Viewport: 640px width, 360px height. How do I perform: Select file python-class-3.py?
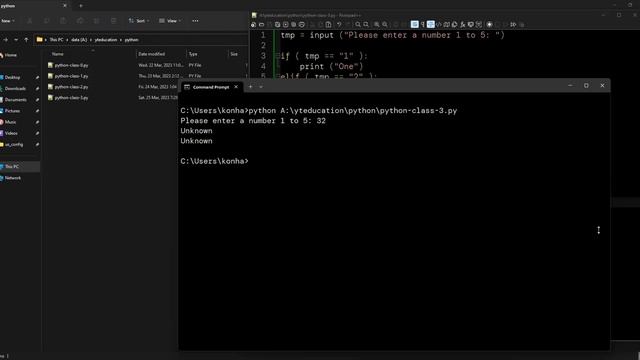click(x=68, y=98)
